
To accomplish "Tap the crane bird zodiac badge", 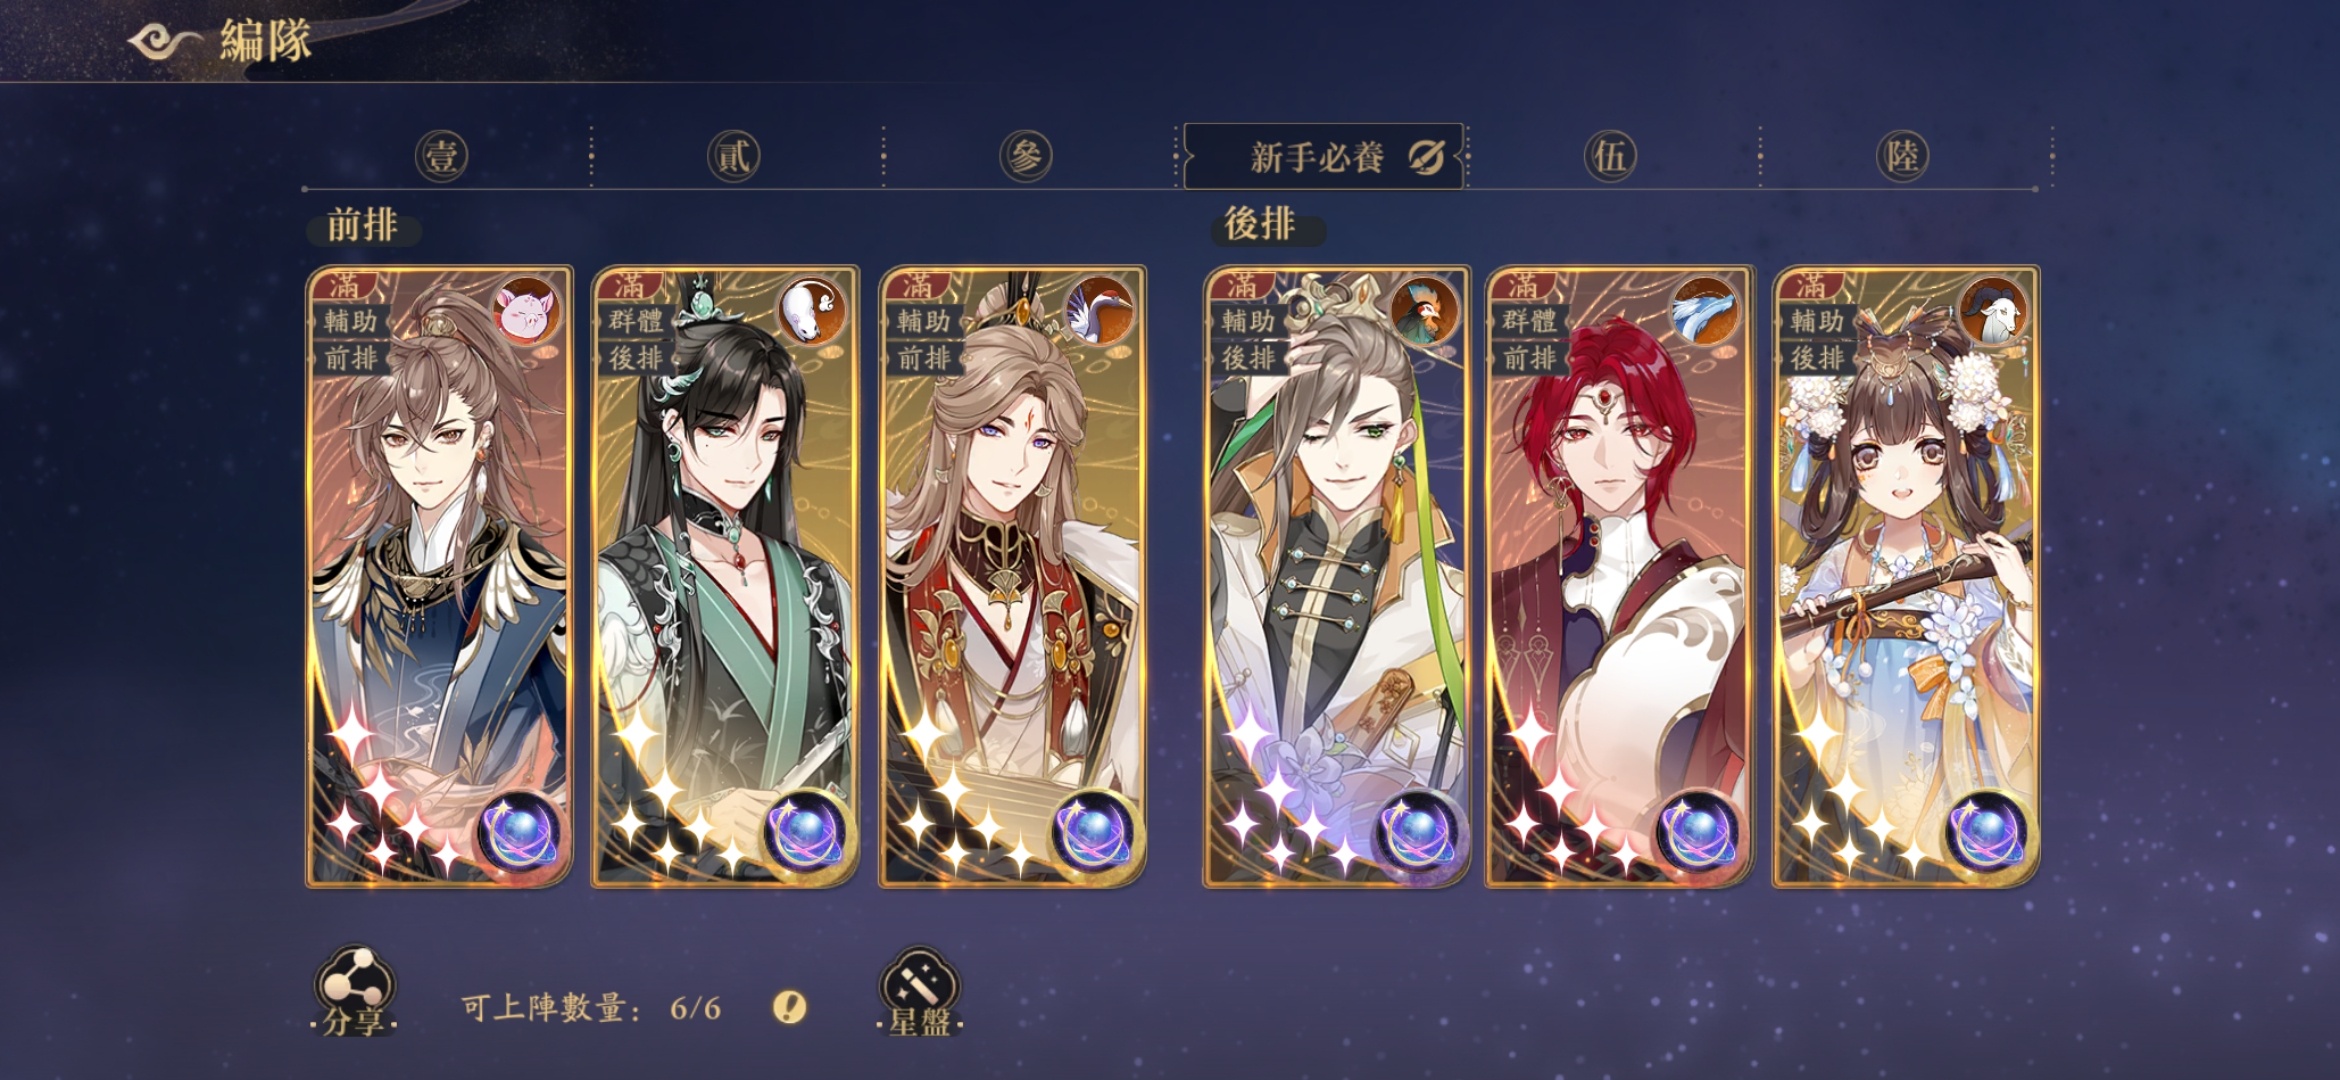I will 1100,311.
